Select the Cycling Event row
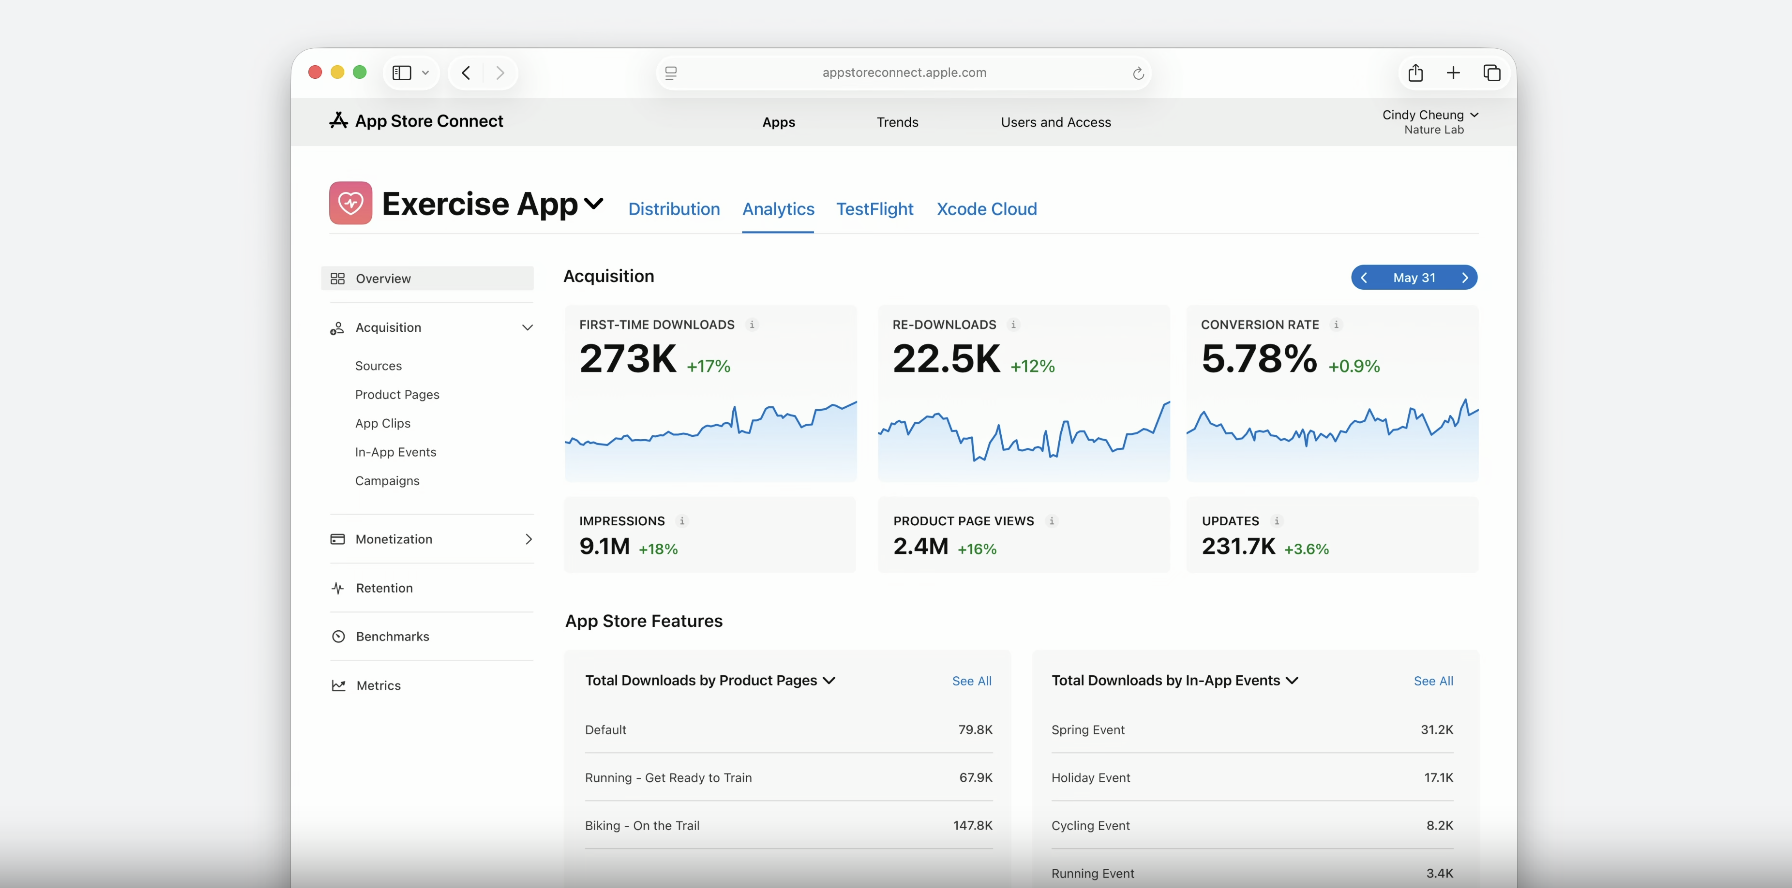The height and width of the screenshot is (888, 1792). coord(1252,826)
